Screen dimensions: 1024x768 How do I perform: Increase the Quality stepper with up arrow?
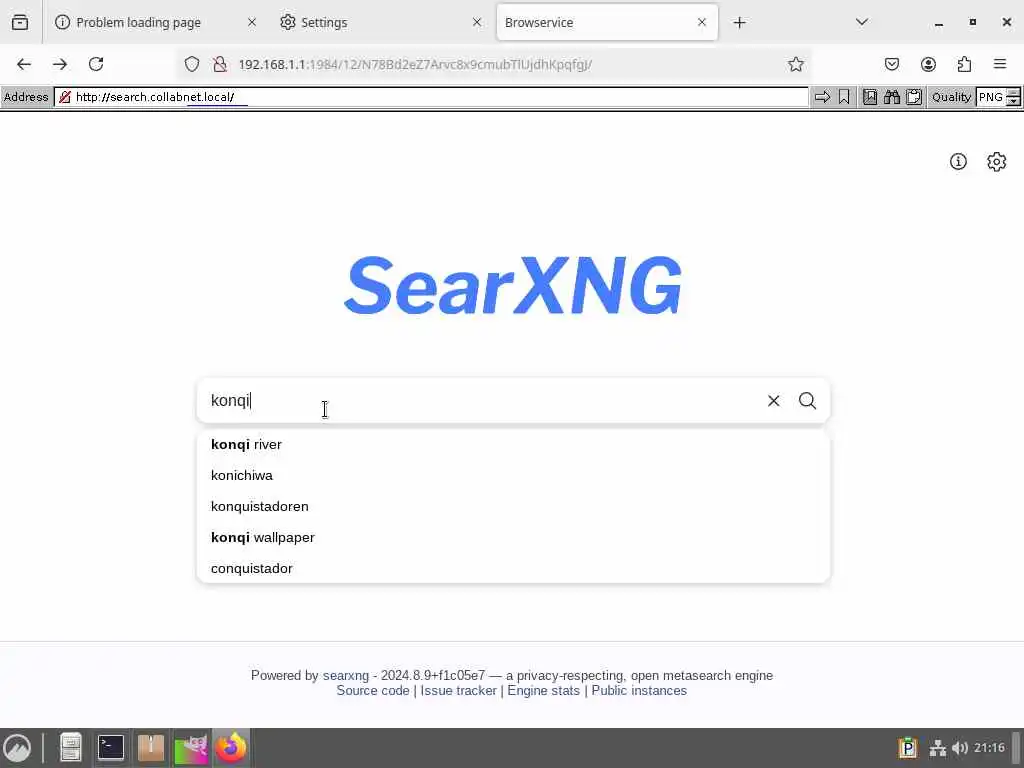(1014, 93)
